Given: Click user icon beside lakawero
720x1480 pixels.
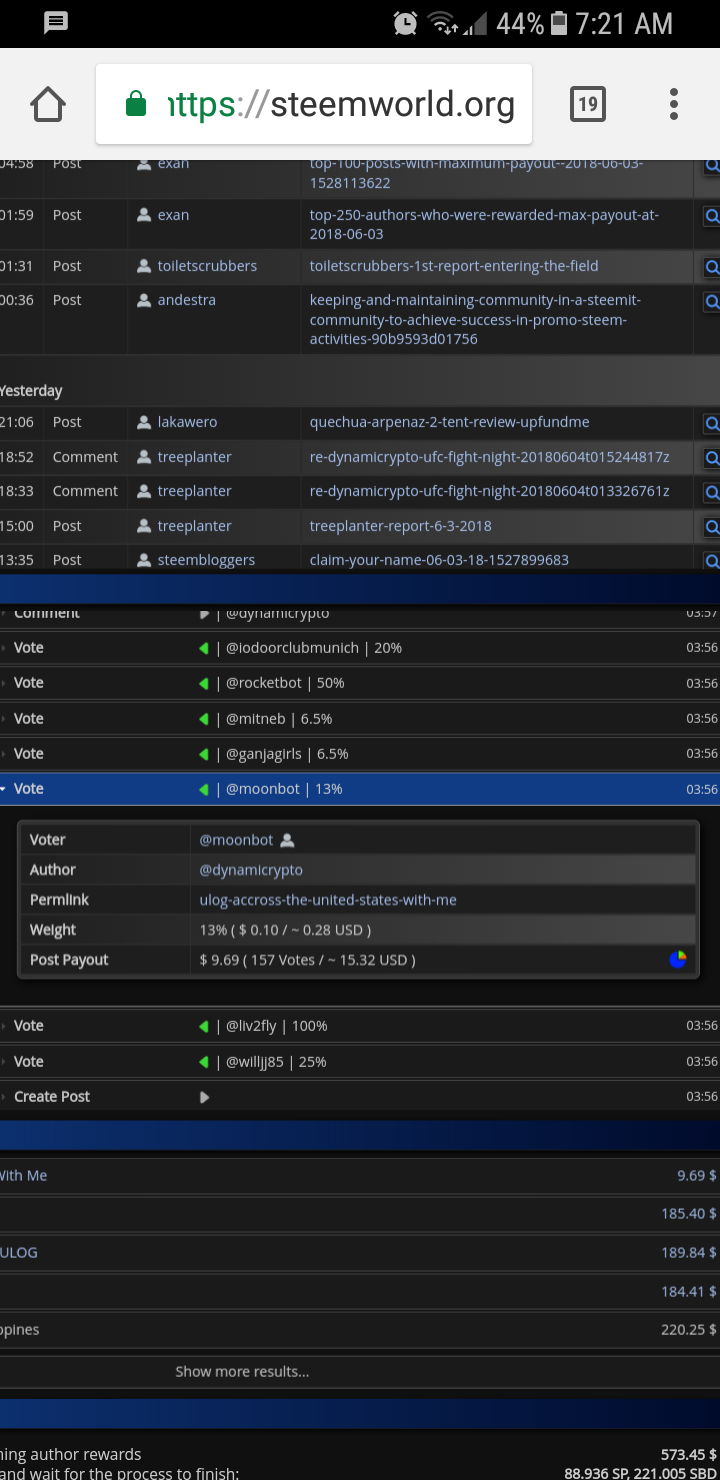Looking at the screenshot, I should click(x=144, y=422).
